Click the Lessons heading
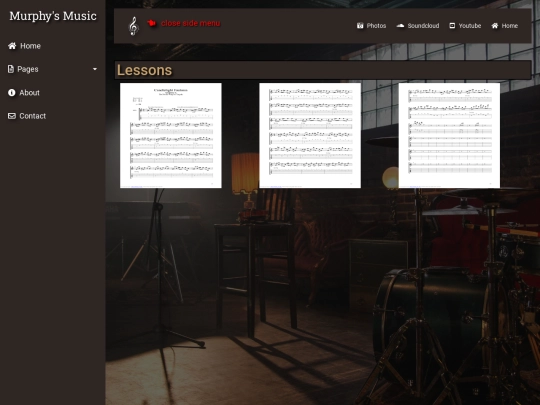The image size is (540, 405). coord(145,70)
